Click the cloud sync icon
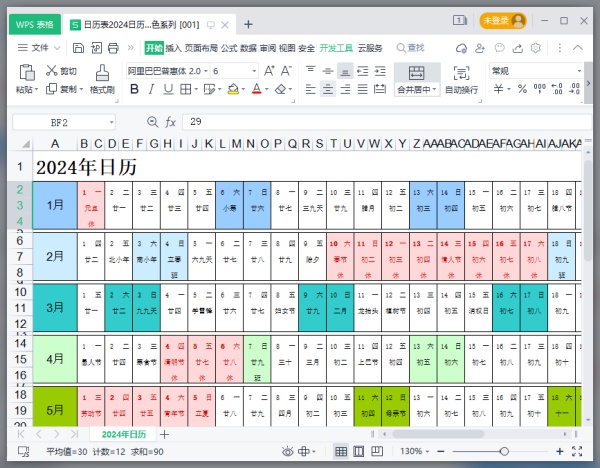The width and height of the screenshot is (600, 468). tap(461, 48)
